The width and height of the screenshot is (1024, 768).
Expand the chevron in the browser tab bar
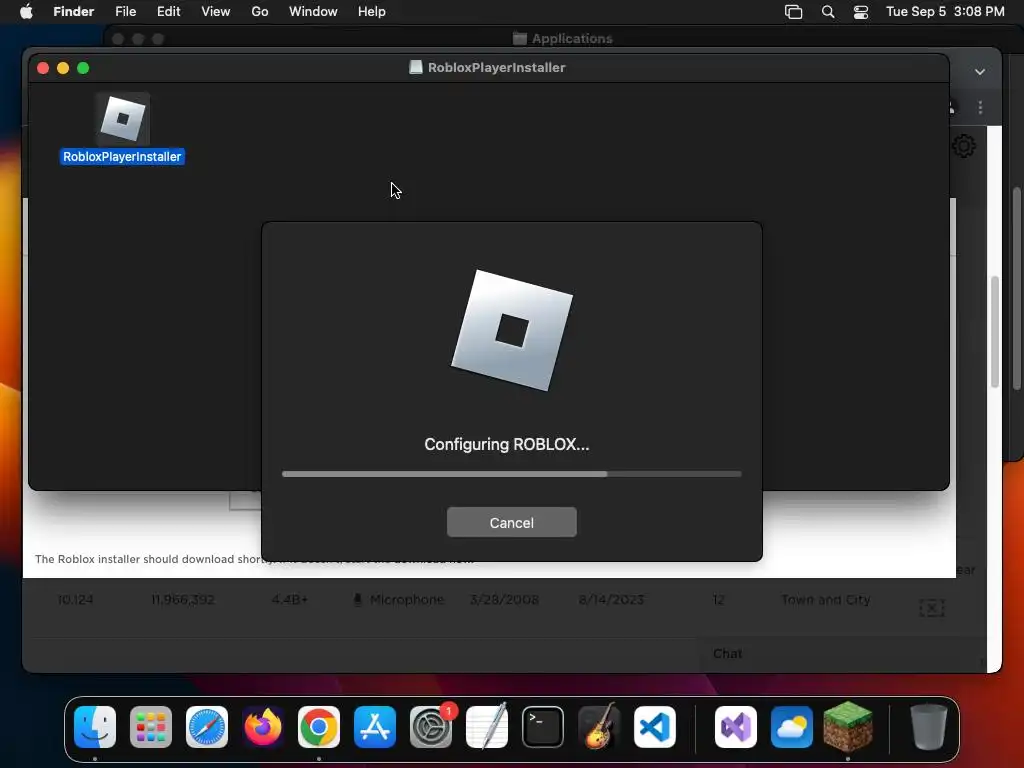click(x=980, y=72)
